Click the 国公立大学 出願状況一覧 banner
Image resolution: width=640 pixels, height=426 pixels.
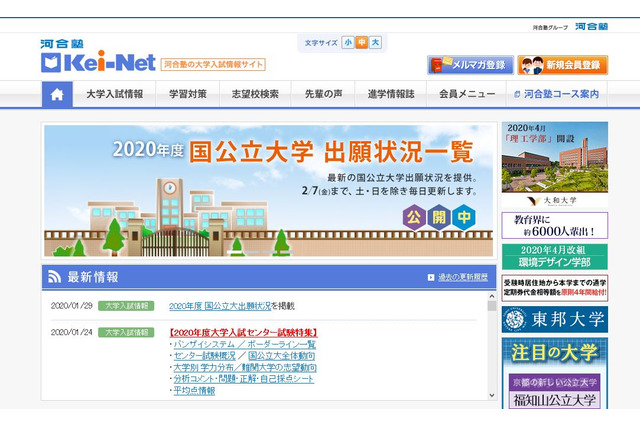pyautogui.click(x=269, y=191)
